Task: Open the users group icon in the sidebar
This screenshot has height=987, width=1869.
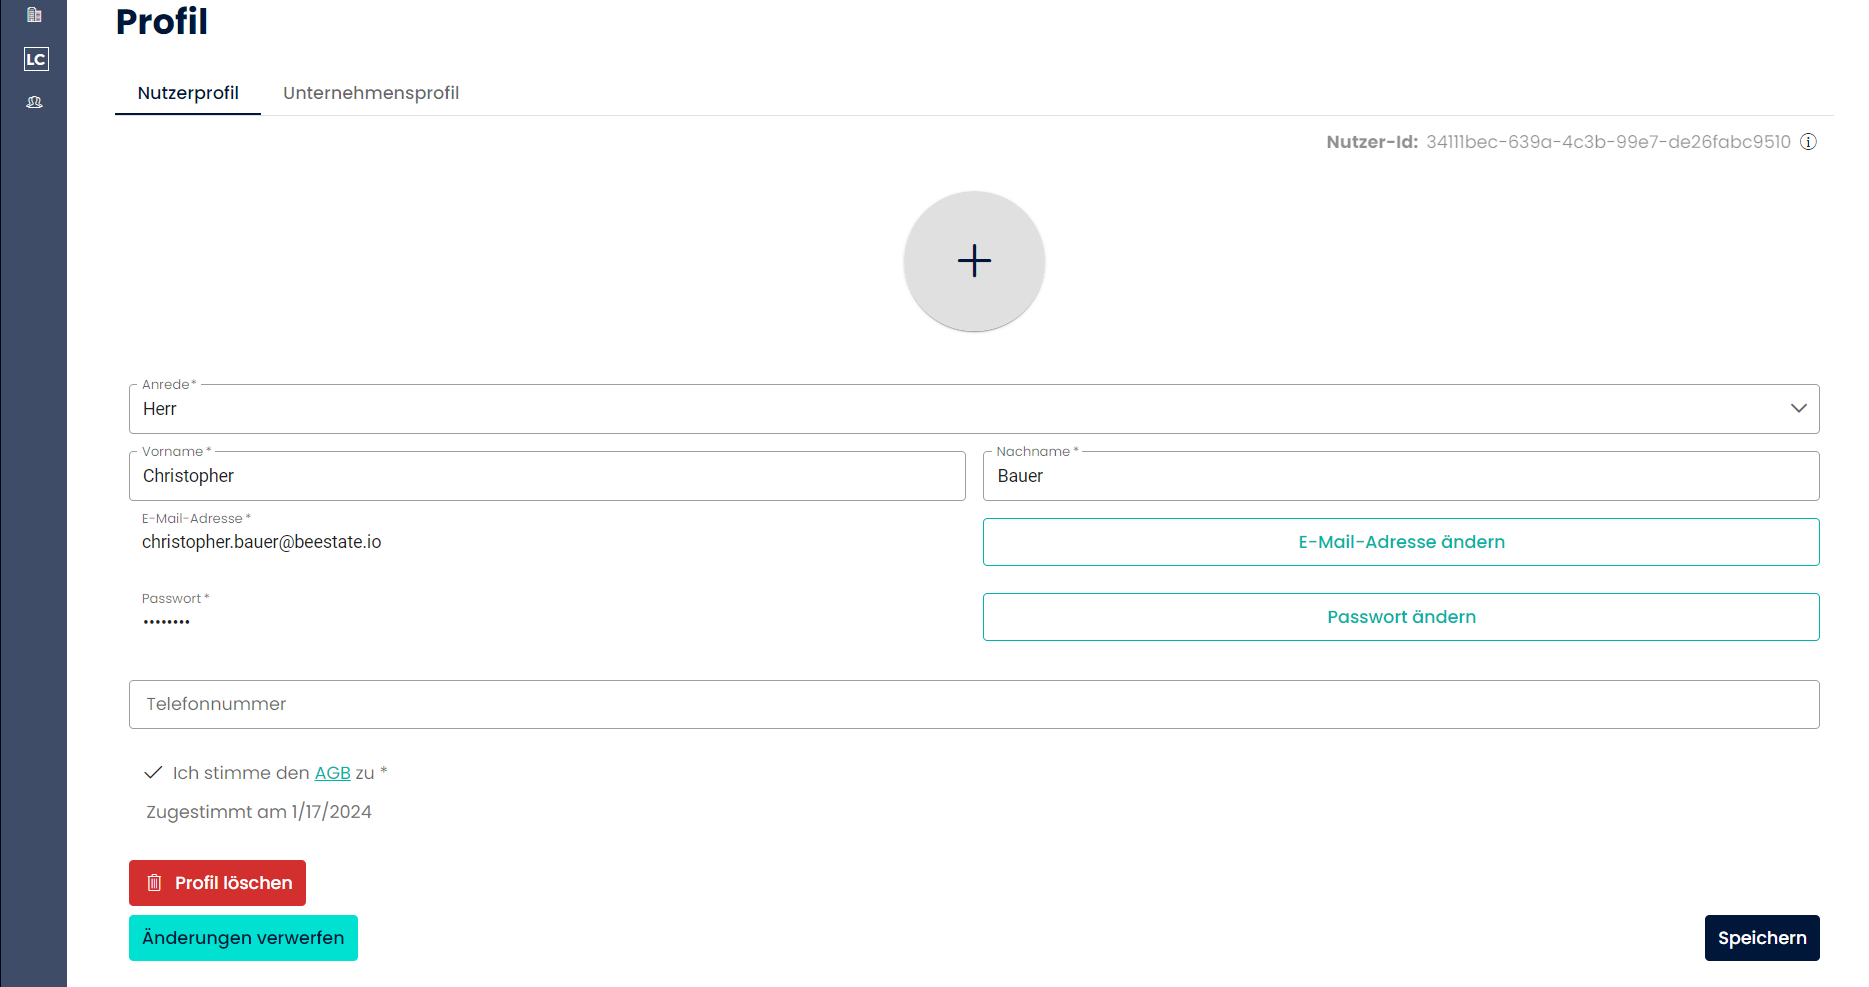Action: click(34, 102)
